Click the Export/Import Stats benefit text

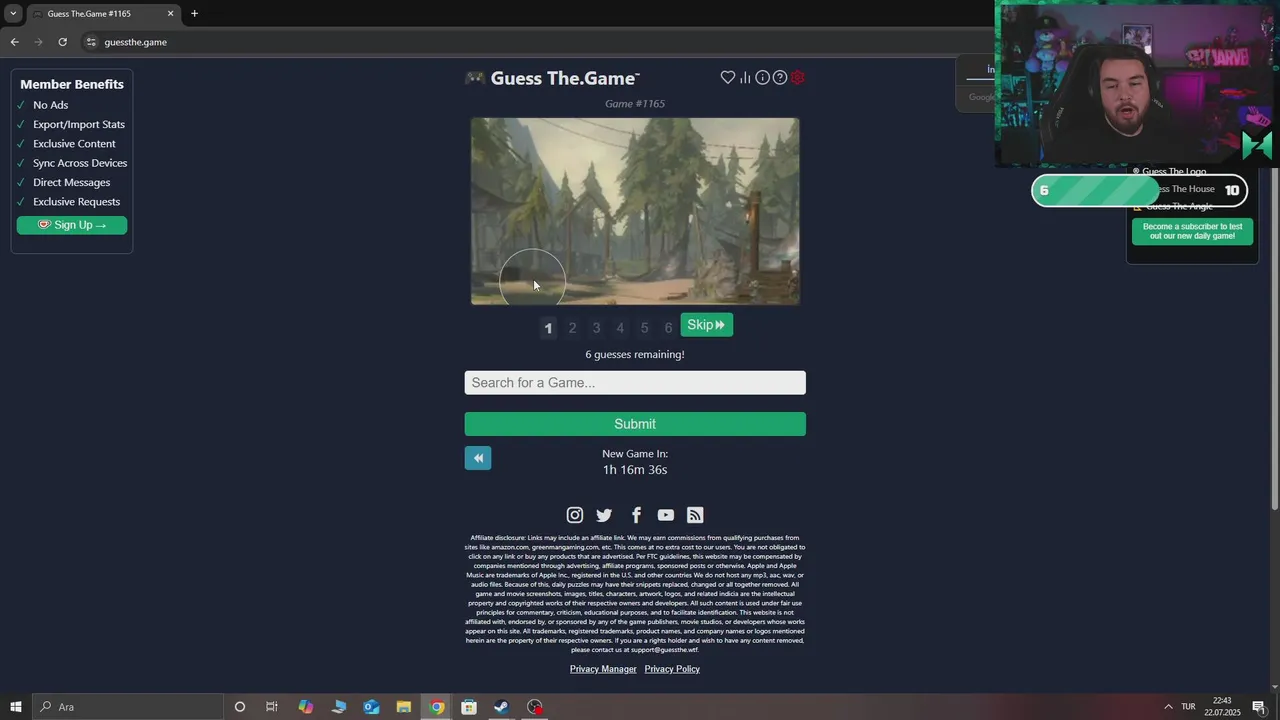79,124
